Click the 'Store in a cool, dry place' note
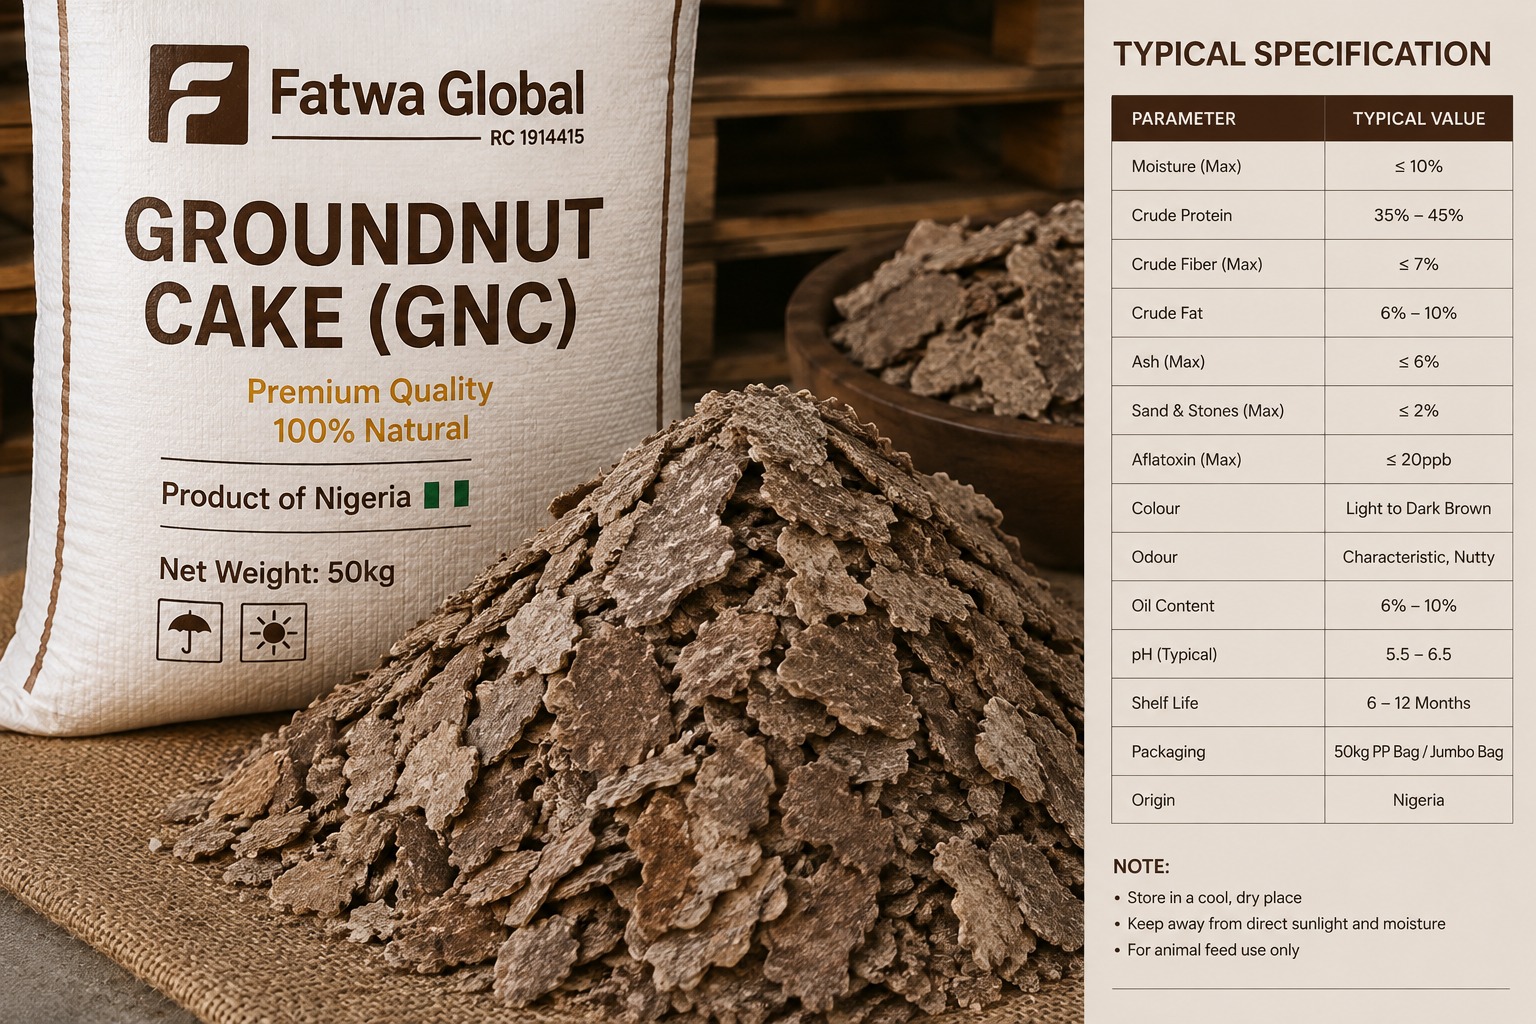Image resolution: width=1536 pixels, height=1024 pixels. [1214, 898]
